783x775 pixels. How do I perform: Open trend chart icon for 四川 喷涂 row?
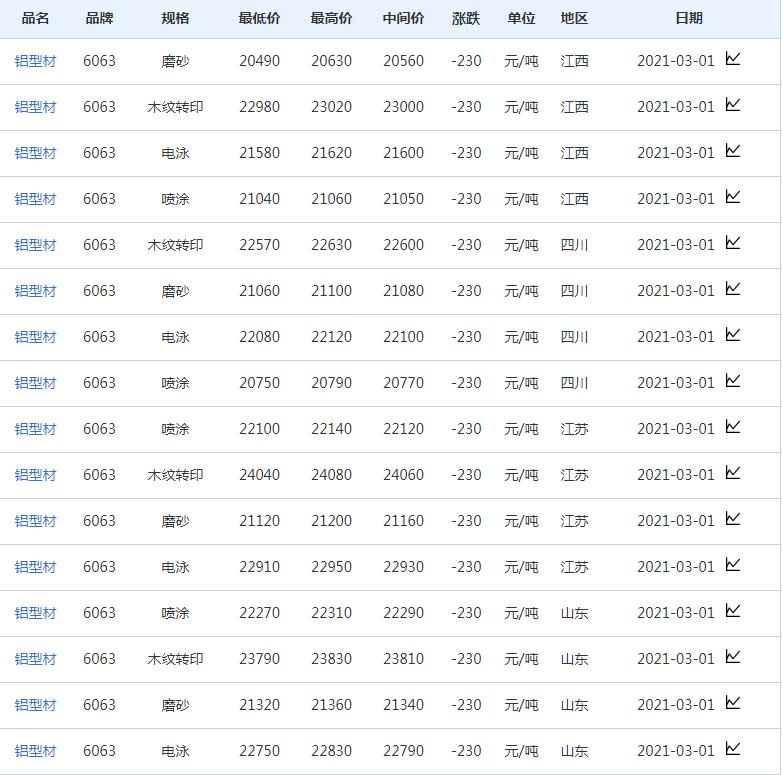733,381
